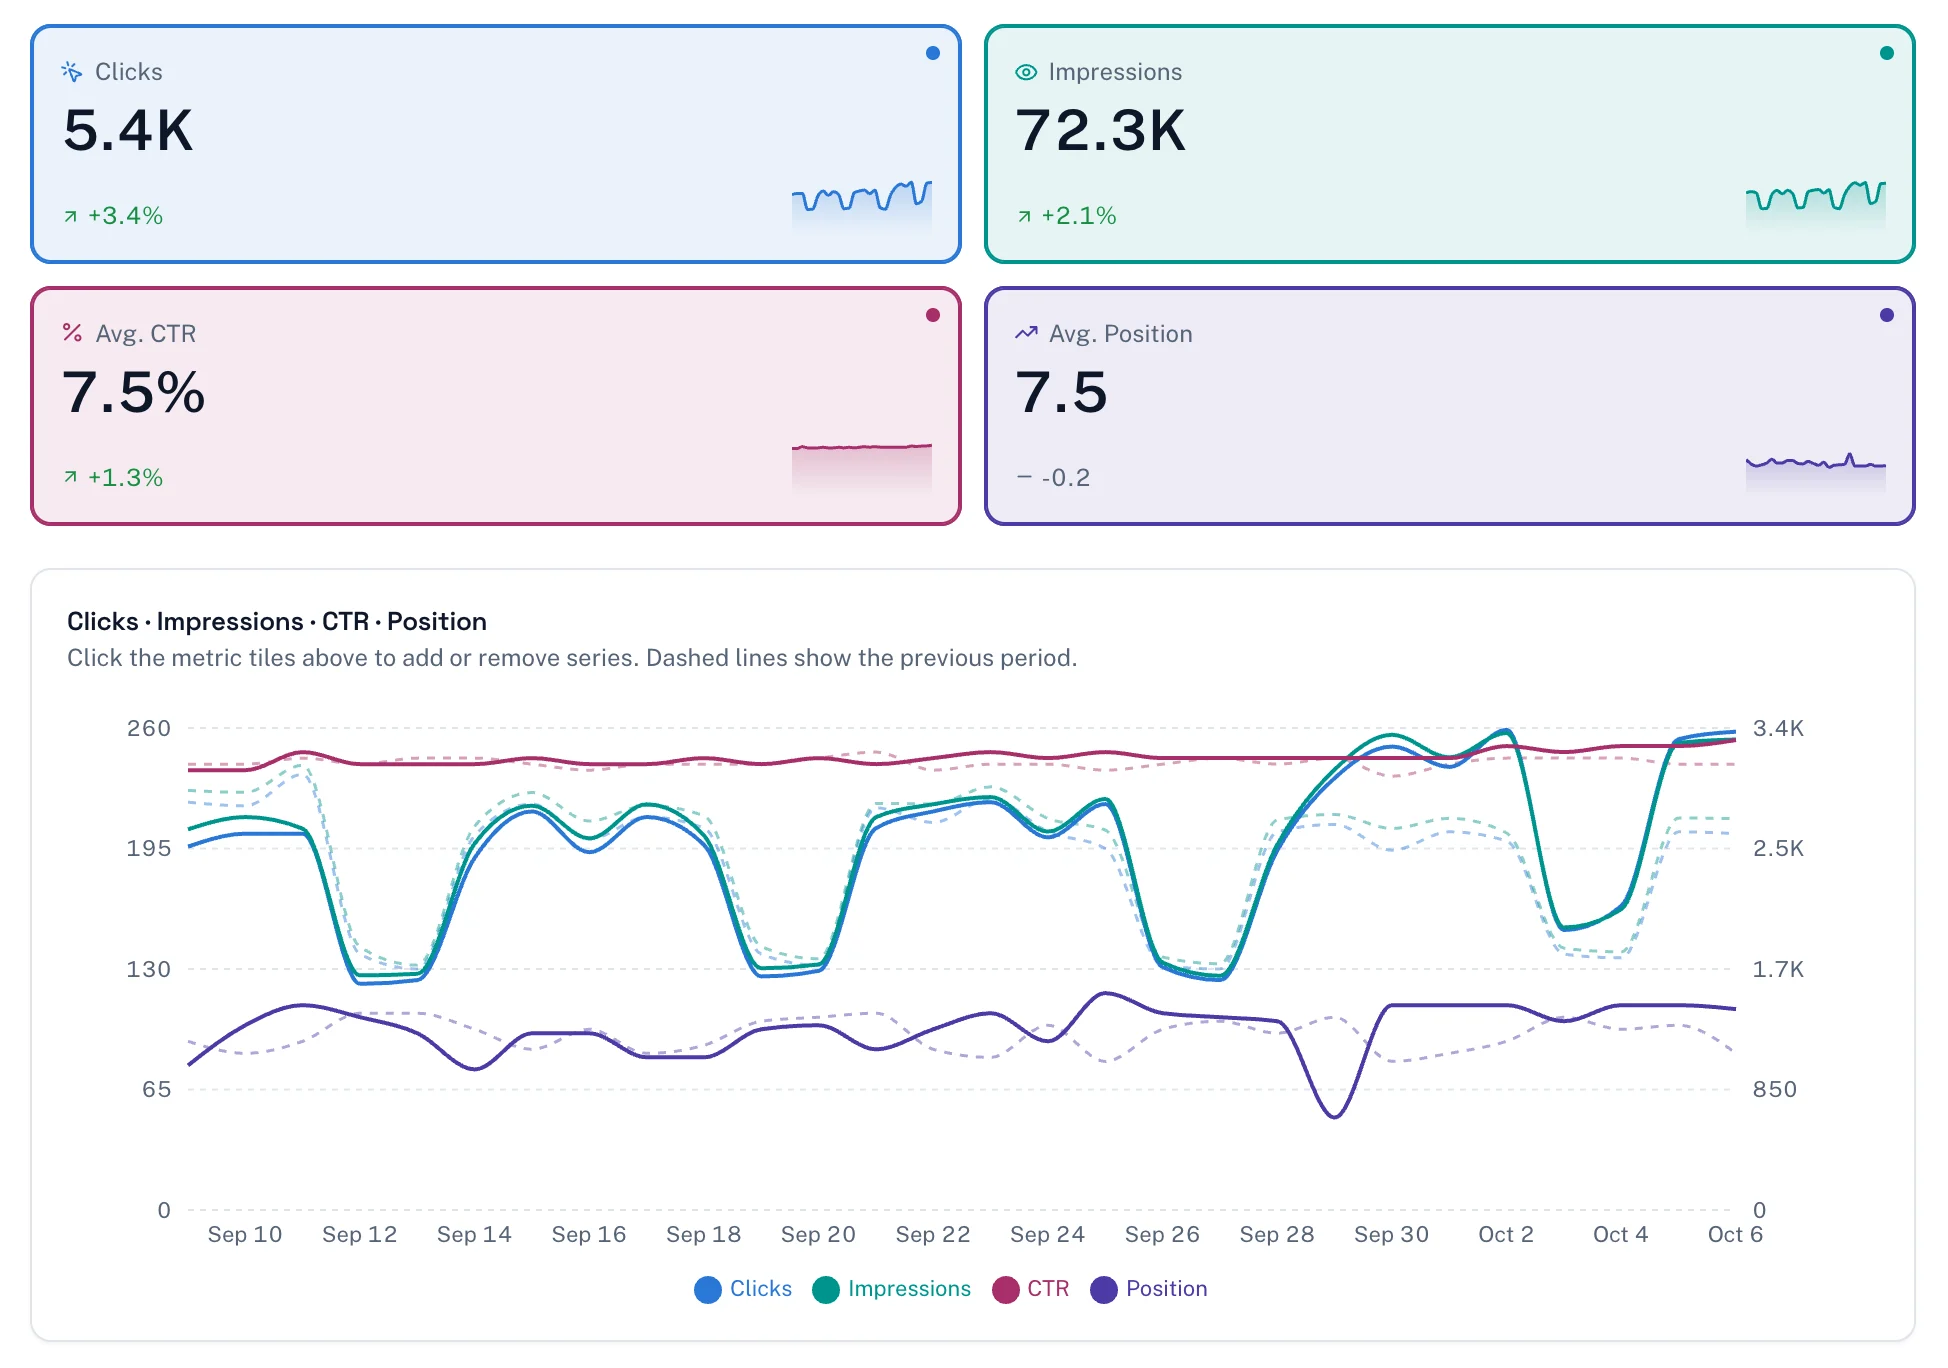
Task: Click the blue active dot on Clicks tile
Action: (x=933, y=53)
